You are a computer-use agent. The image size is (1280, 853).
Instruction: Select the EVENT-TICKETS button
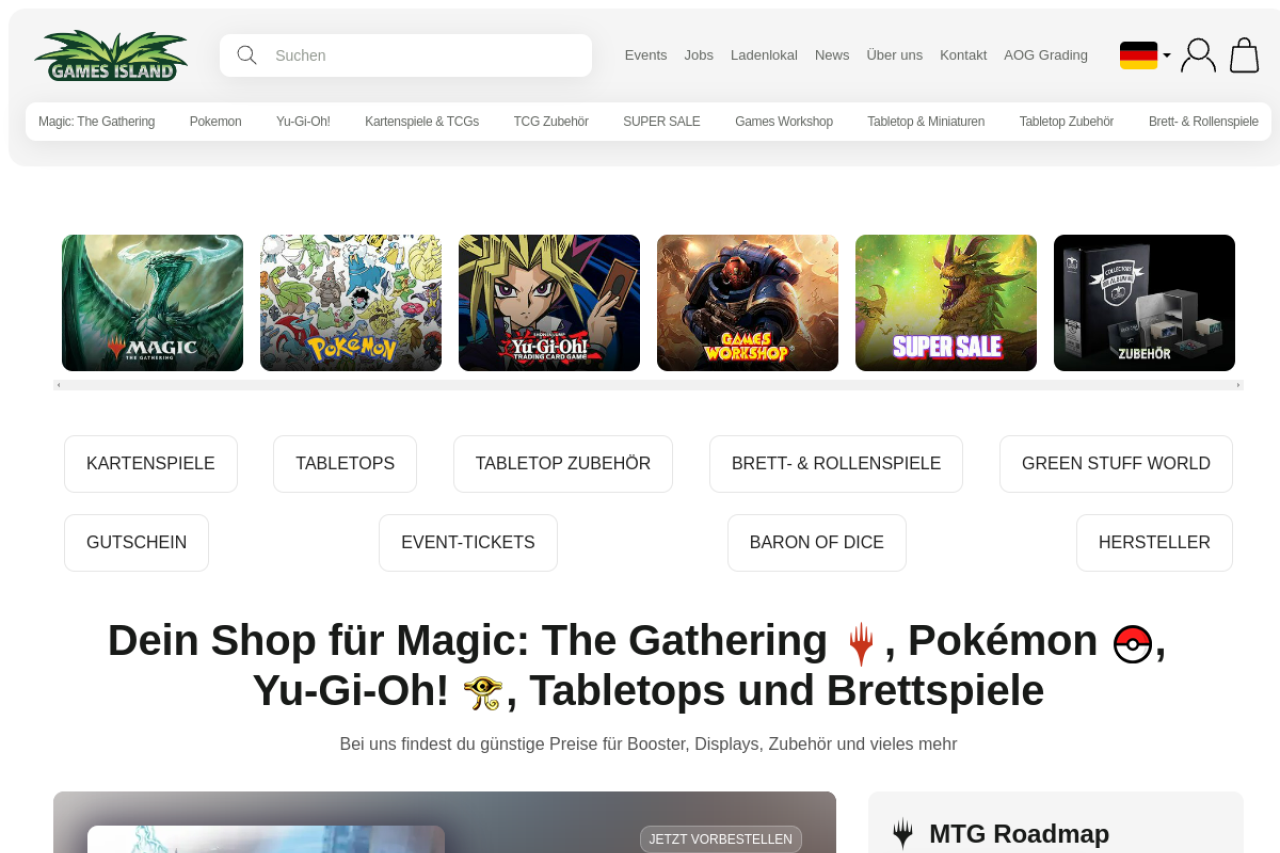pos(468,543)
